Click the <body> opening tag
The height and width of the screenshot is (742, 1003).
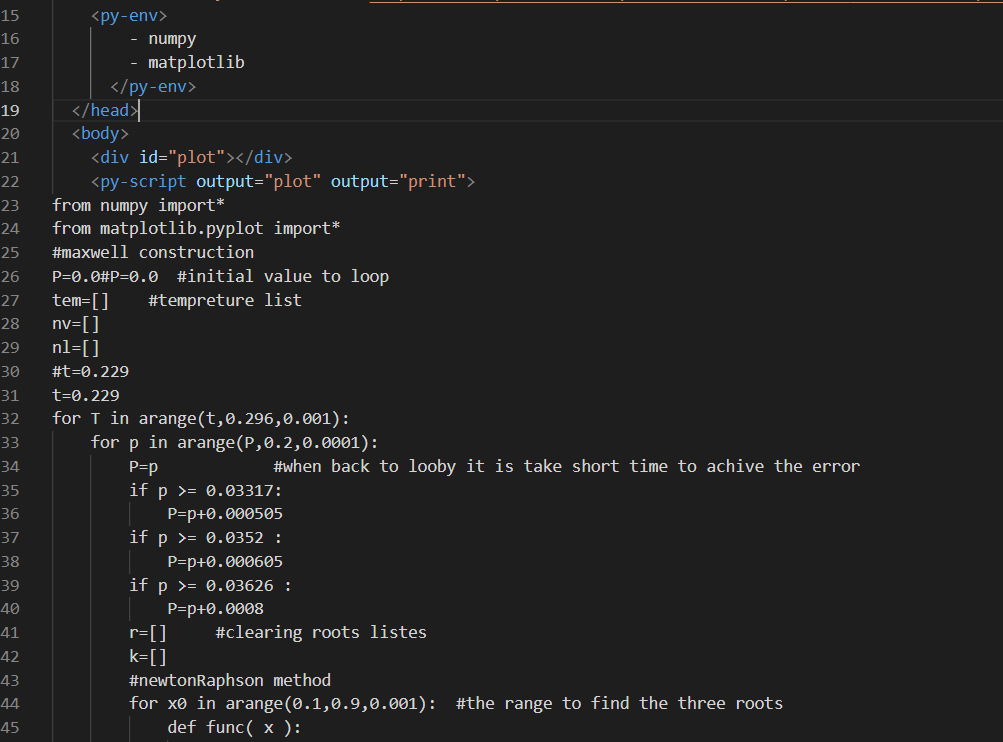click(98, 133)
